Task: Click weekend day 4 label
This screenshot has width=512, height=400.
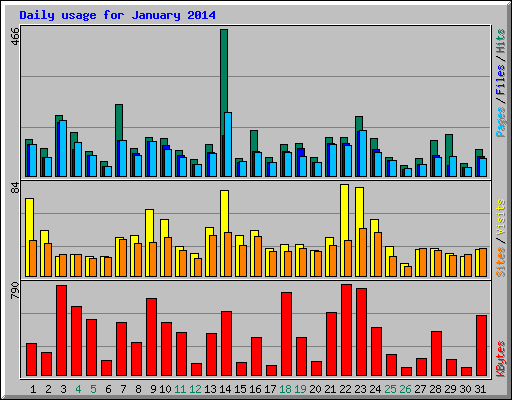Action: (78, 389)
